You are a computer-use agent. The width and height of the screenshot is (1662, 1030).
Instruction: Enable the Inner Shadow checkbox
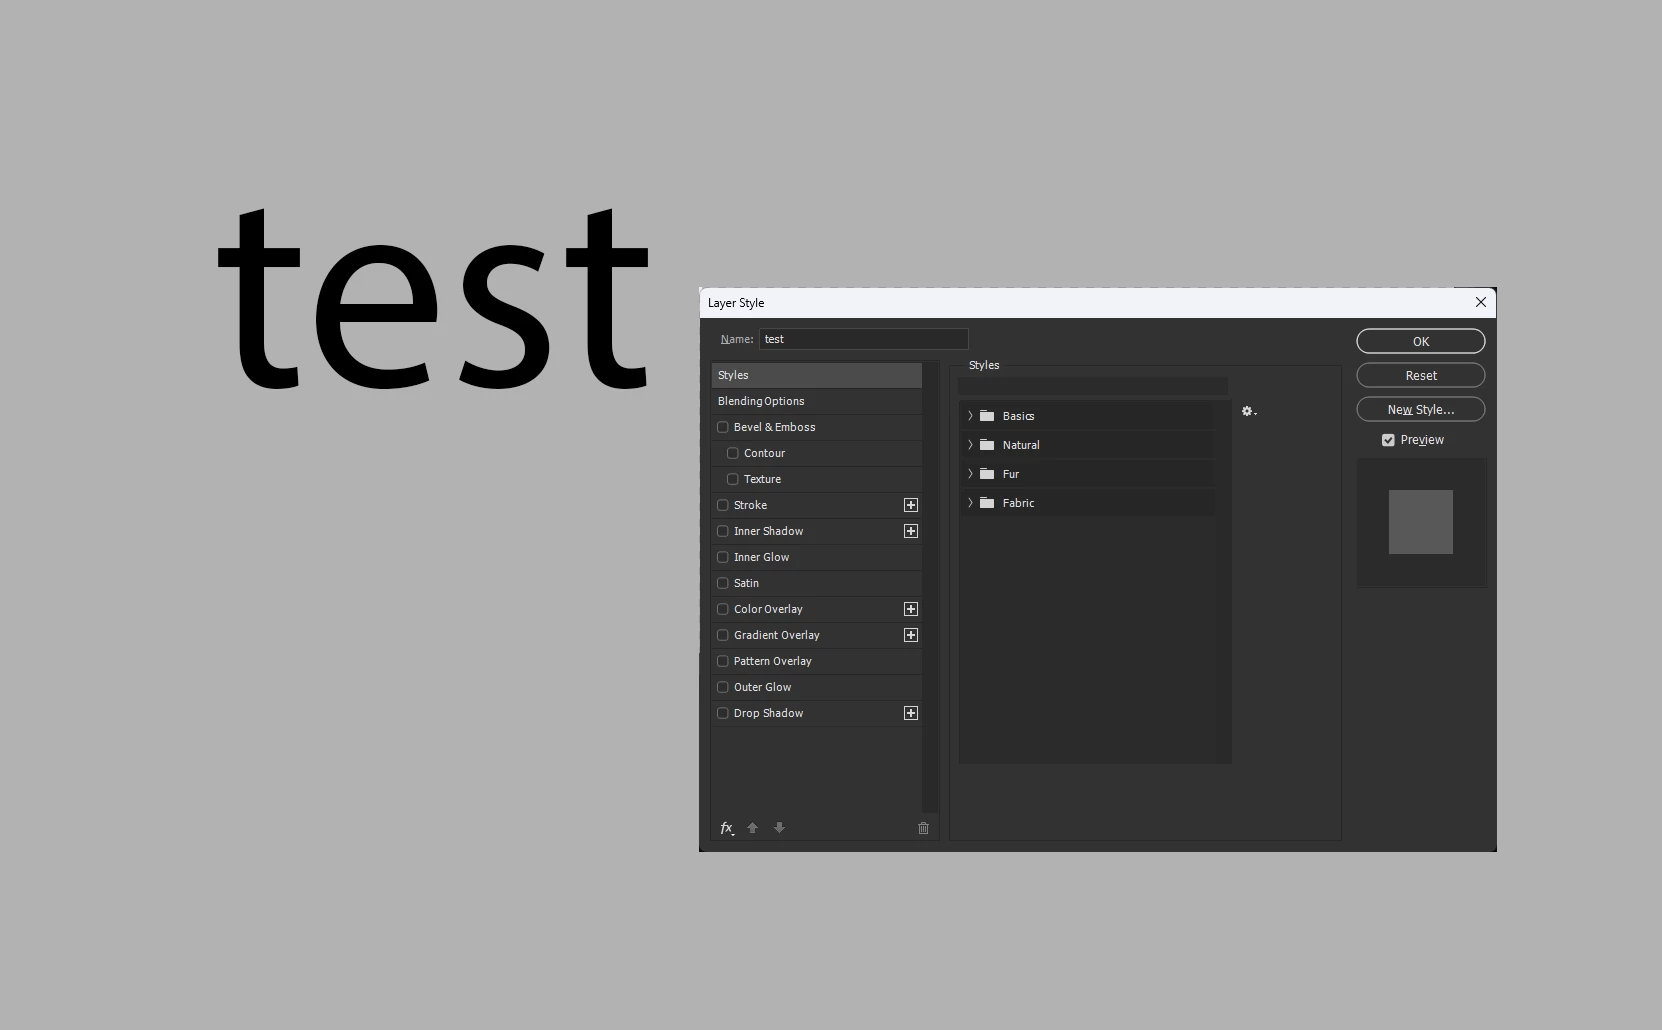point(723,531)
